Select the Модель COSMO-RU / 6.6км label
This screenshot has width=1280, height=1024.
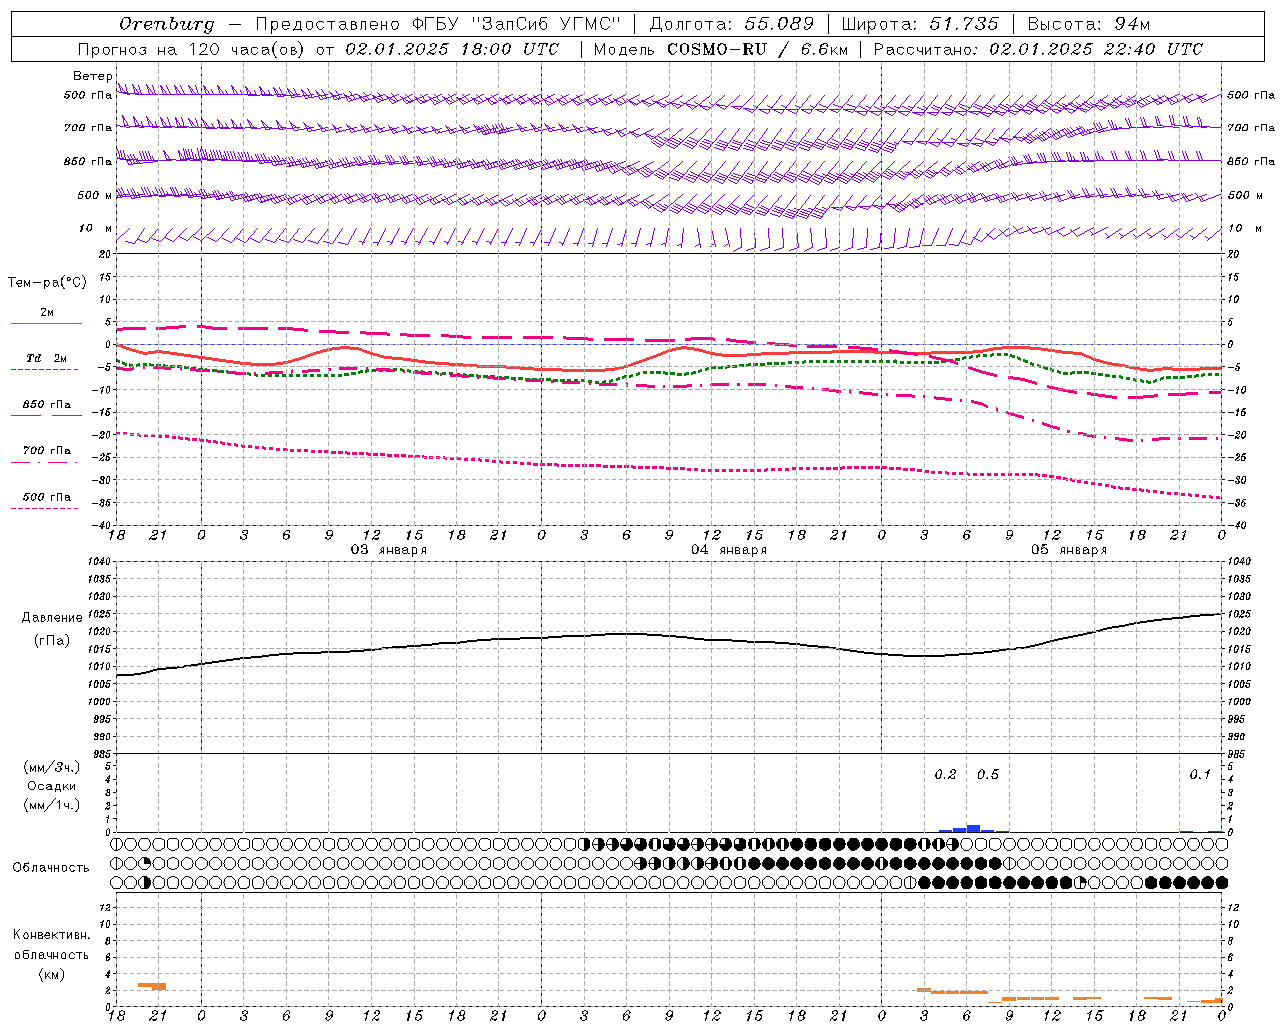pyautogui.click(x=720, y=49)
